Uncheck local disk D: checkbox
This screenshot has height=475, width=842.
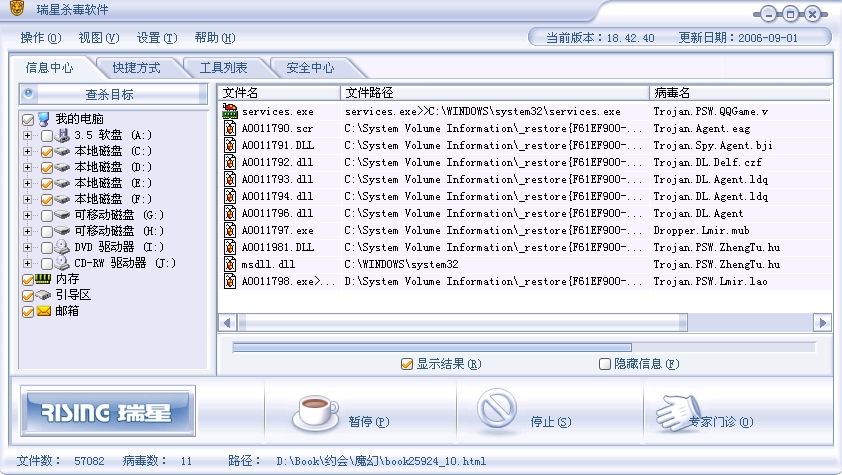[x=47, y=167]
